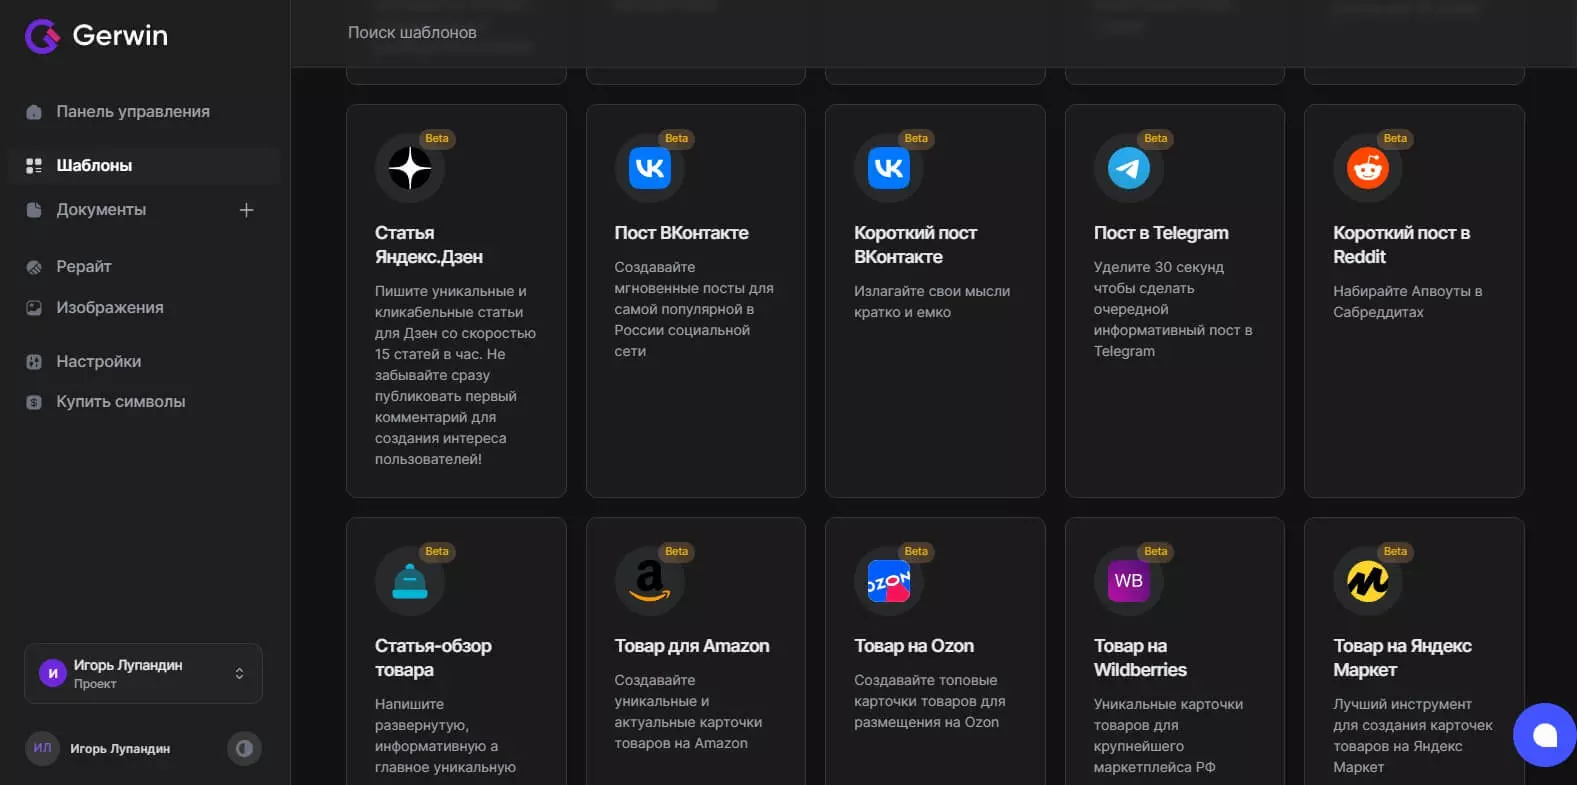Viewport: 1577px width, 785px height.
Task: Click the Яндекс Маркет yellow icon
Action: click(x=1368, y=581)
